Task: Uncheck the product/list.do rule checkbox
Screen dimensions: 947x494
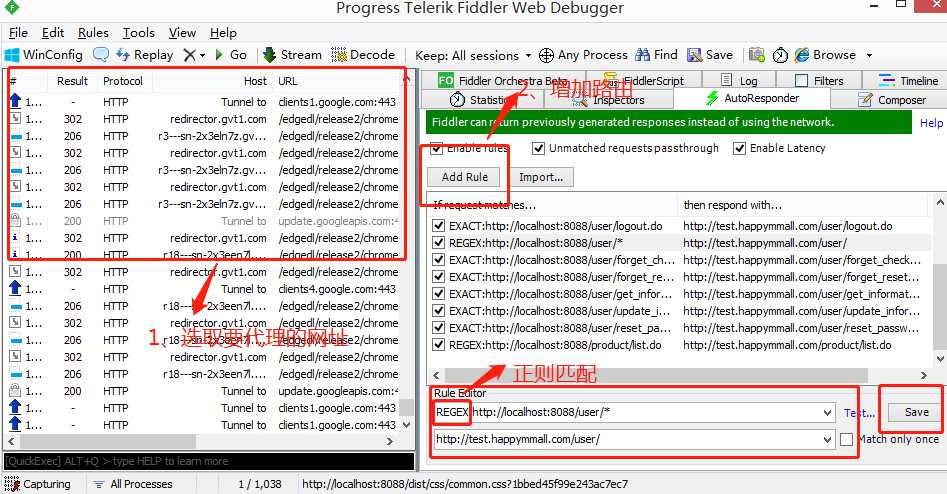Action: [x=438, y=345]
